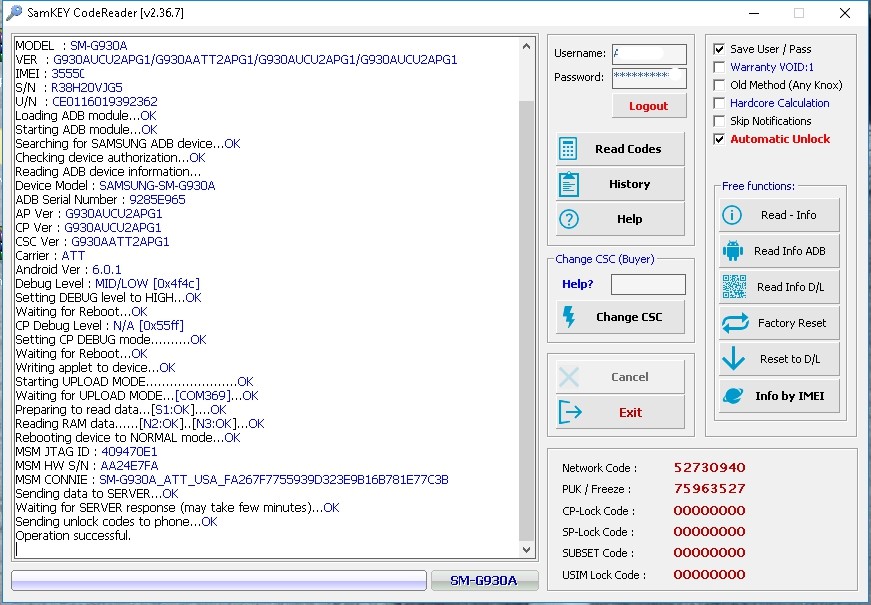Click the log vertical scrollbar thumb
This screenshot has height=605, width=871.
526,321
